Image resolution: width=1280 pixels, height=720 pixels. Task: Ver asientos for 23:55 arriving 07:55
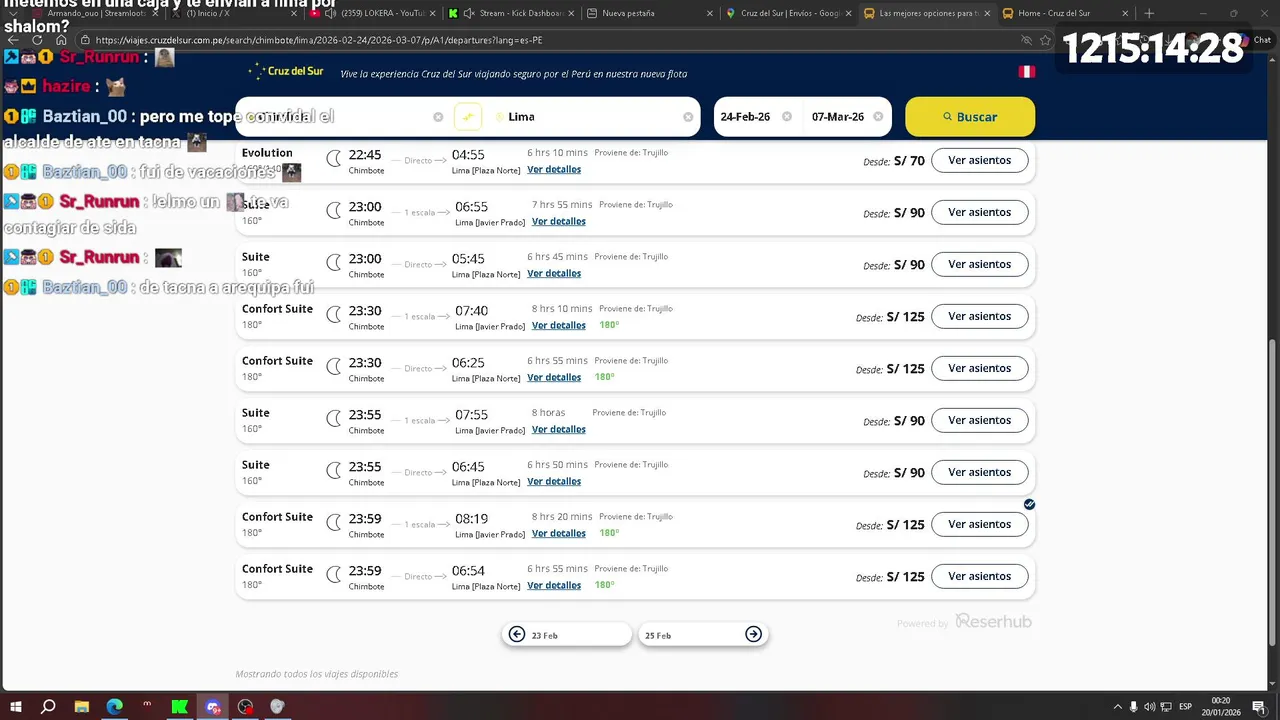point(979,420)
